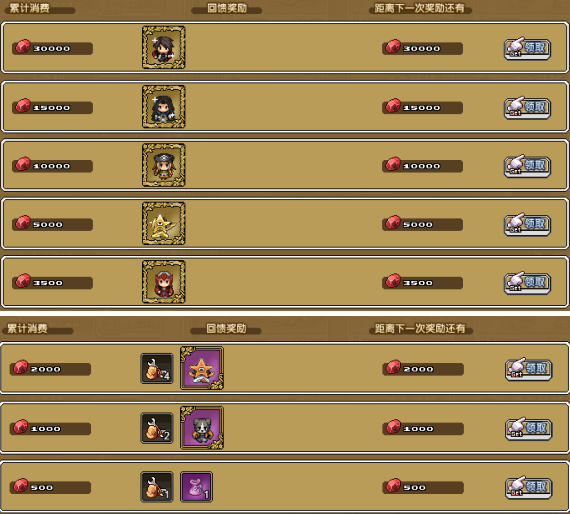View the pirate hat hero card
Image resolution: width=570 pixels, height=514 pixels.
164,165
